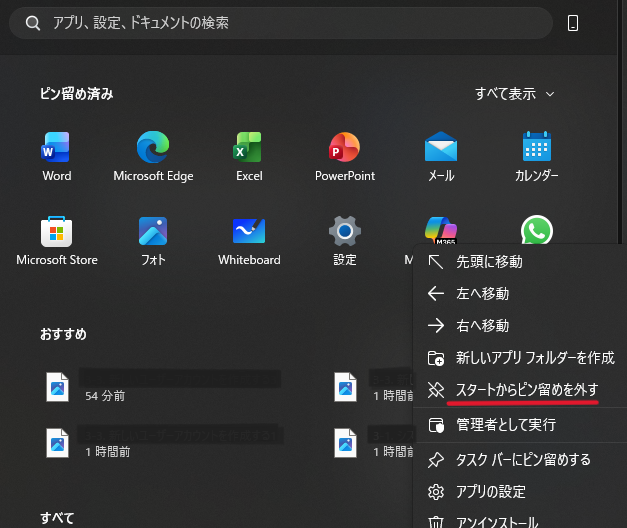
Task: Choose タスク バーにピン留めする
Action: 520,460
